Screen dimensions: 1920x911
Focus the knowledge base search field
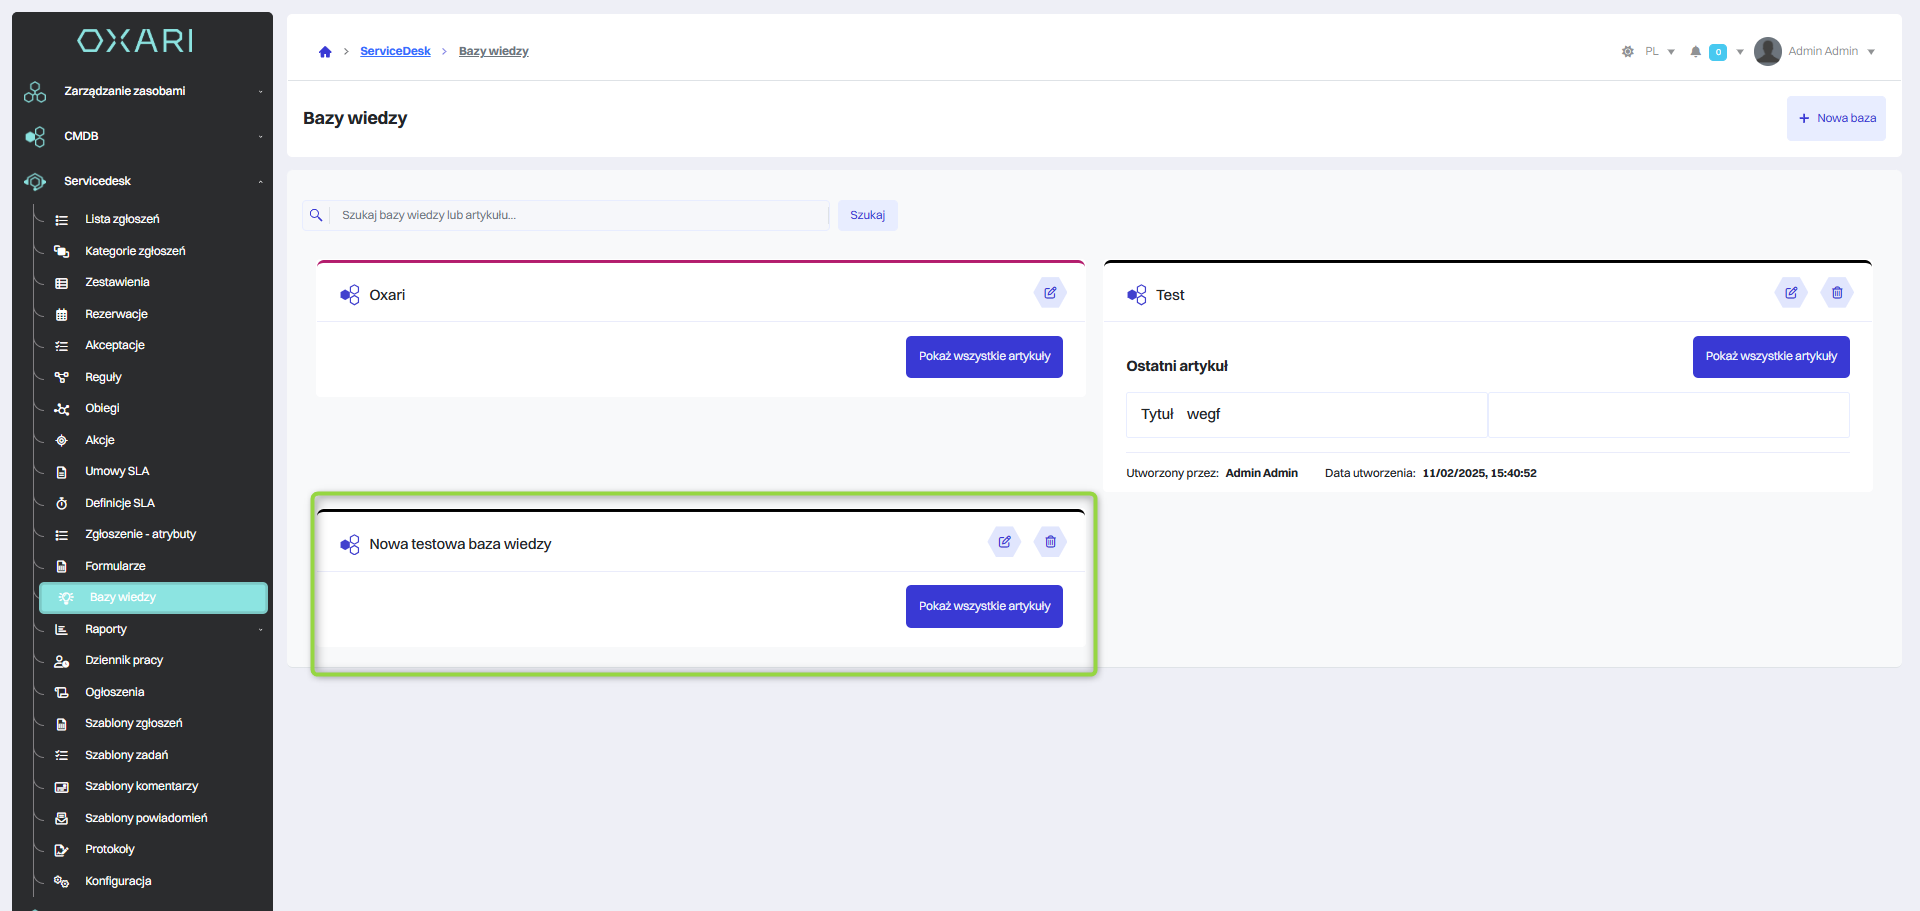580,215
